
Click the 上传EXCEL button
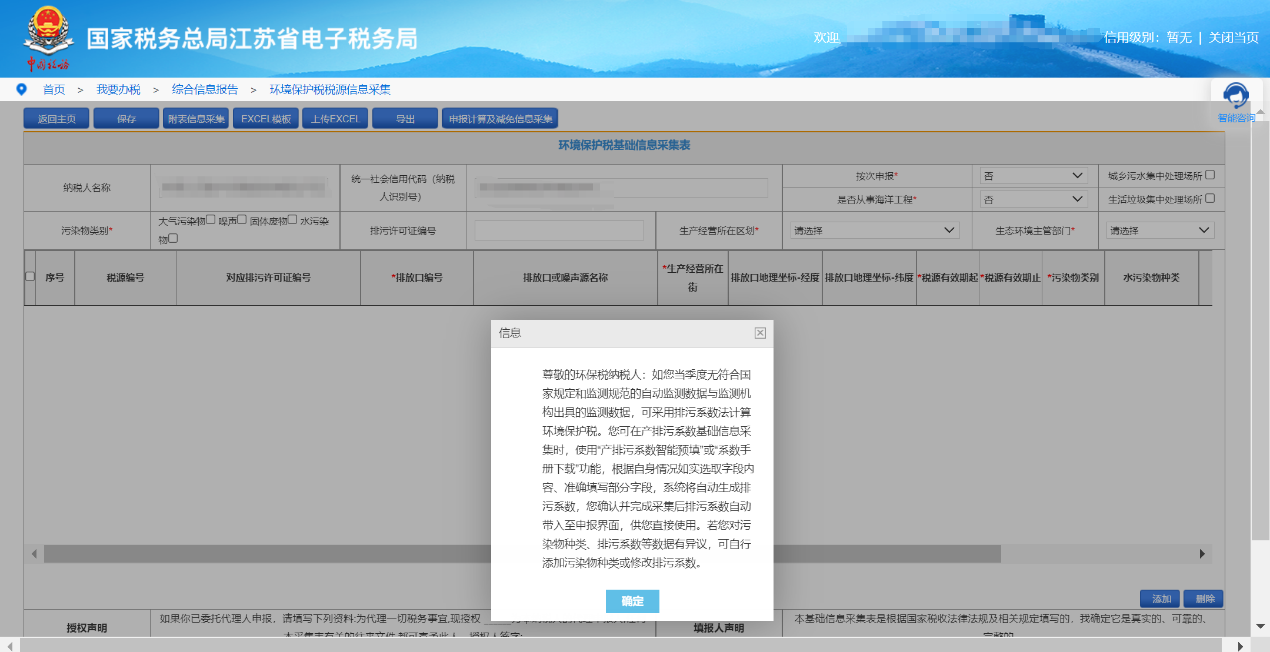click(335, 119)
